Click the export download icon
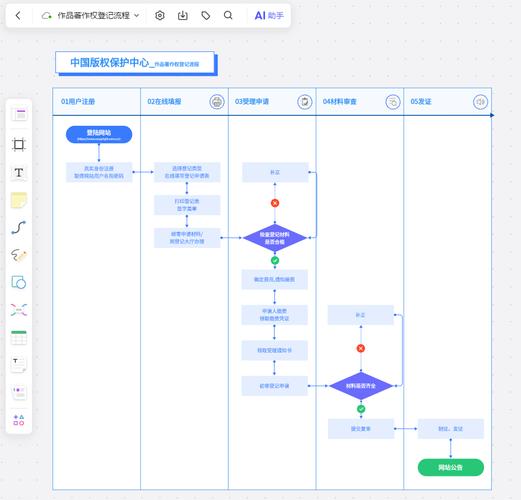Image resolution: width=521 pixels, height=500 pixels. tap(183, 15)
